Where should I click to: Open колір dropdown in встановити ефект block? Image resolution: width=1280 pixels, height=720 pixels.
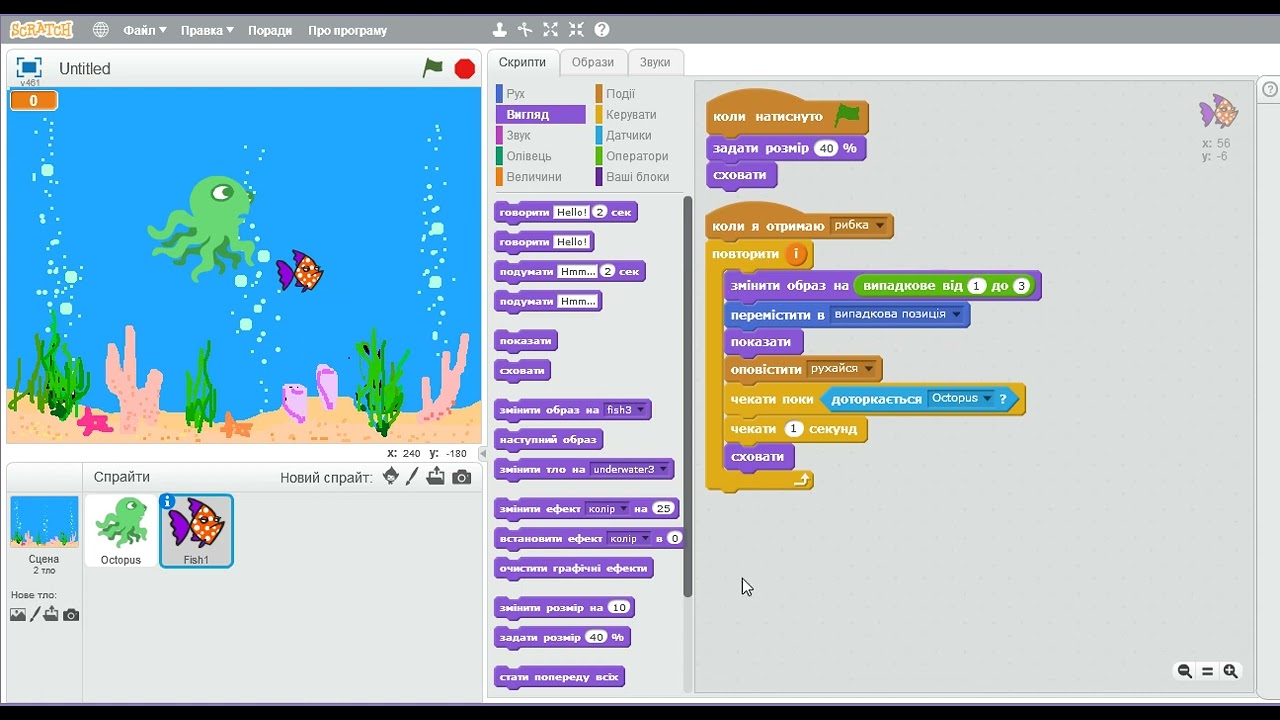(630, 538)
